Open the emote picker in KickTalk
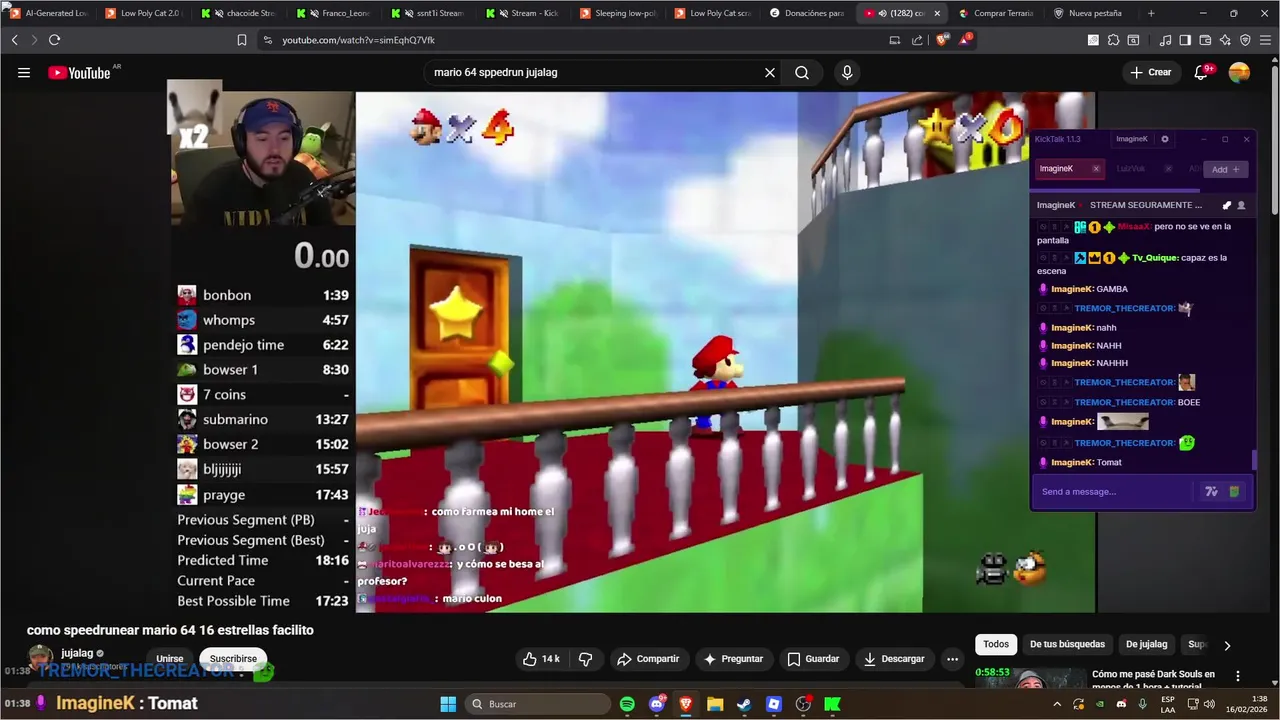The width and height of the screenshot is (1280, 720). point(1234,491)
